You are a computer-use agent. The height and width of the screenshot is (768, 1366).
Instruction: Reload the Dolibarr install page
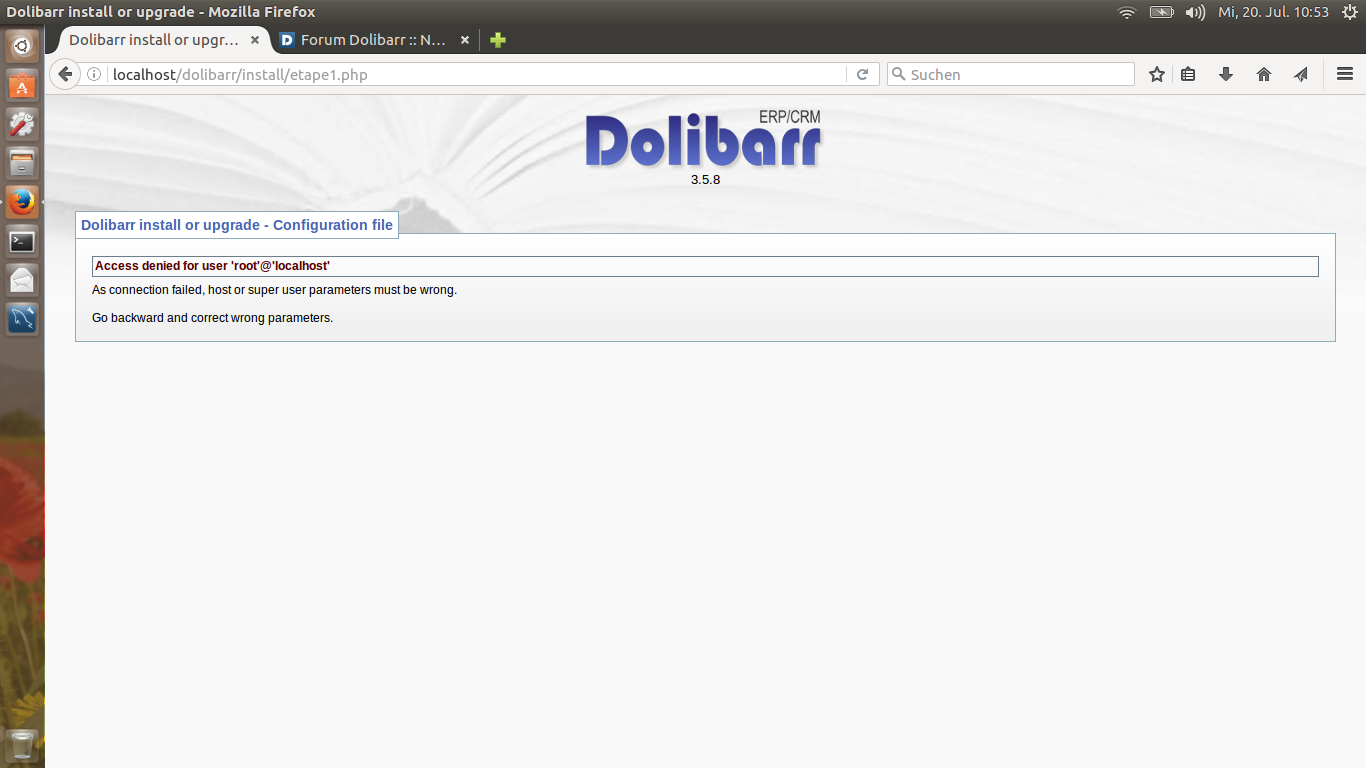point(862,74)
